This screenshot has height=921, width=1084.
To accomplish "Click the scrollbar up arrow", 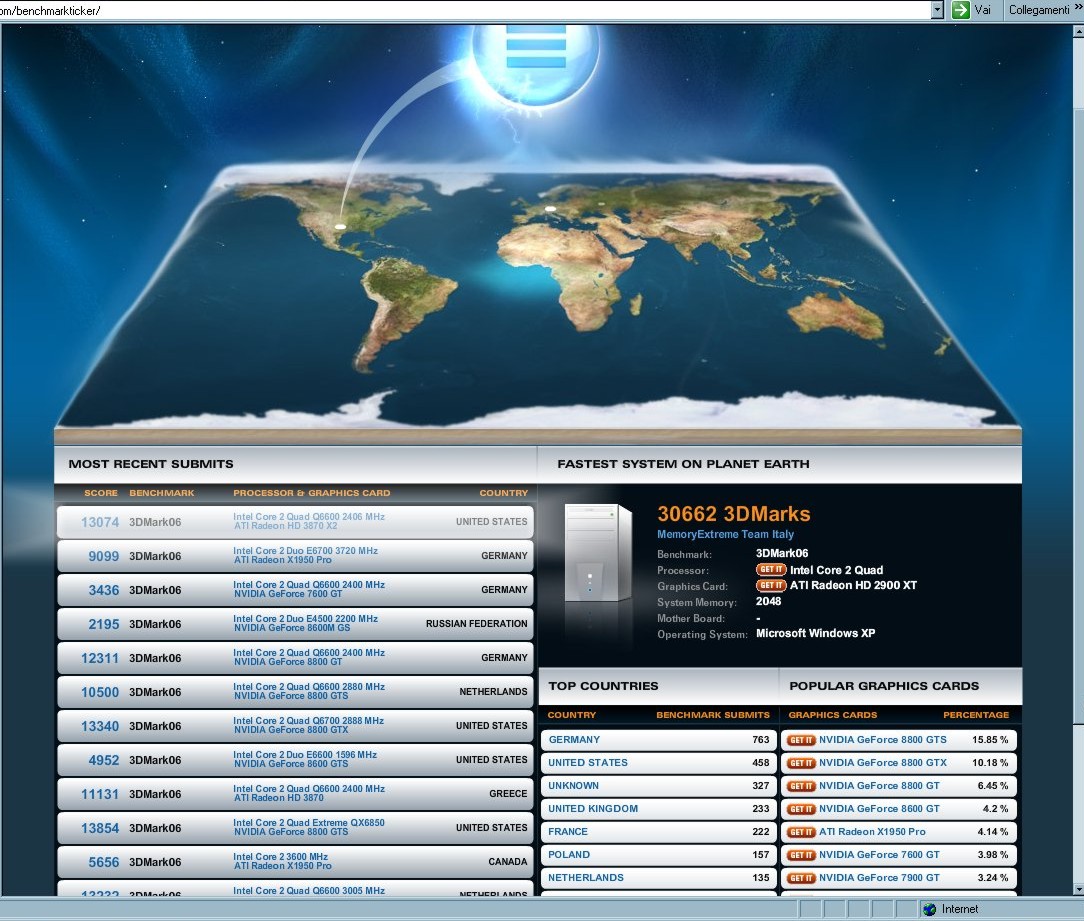I will pyautogui.click(x=1078, y=32).
